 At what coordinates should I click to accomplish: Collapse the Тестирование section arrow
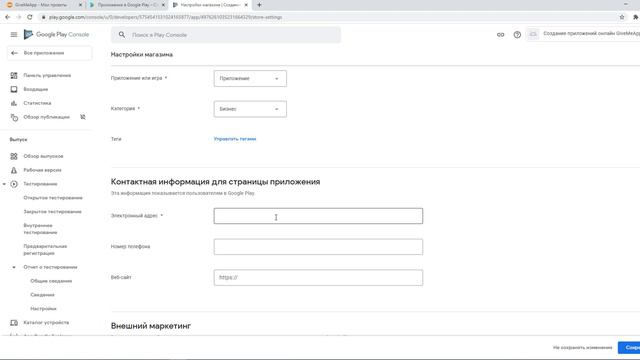4,184
